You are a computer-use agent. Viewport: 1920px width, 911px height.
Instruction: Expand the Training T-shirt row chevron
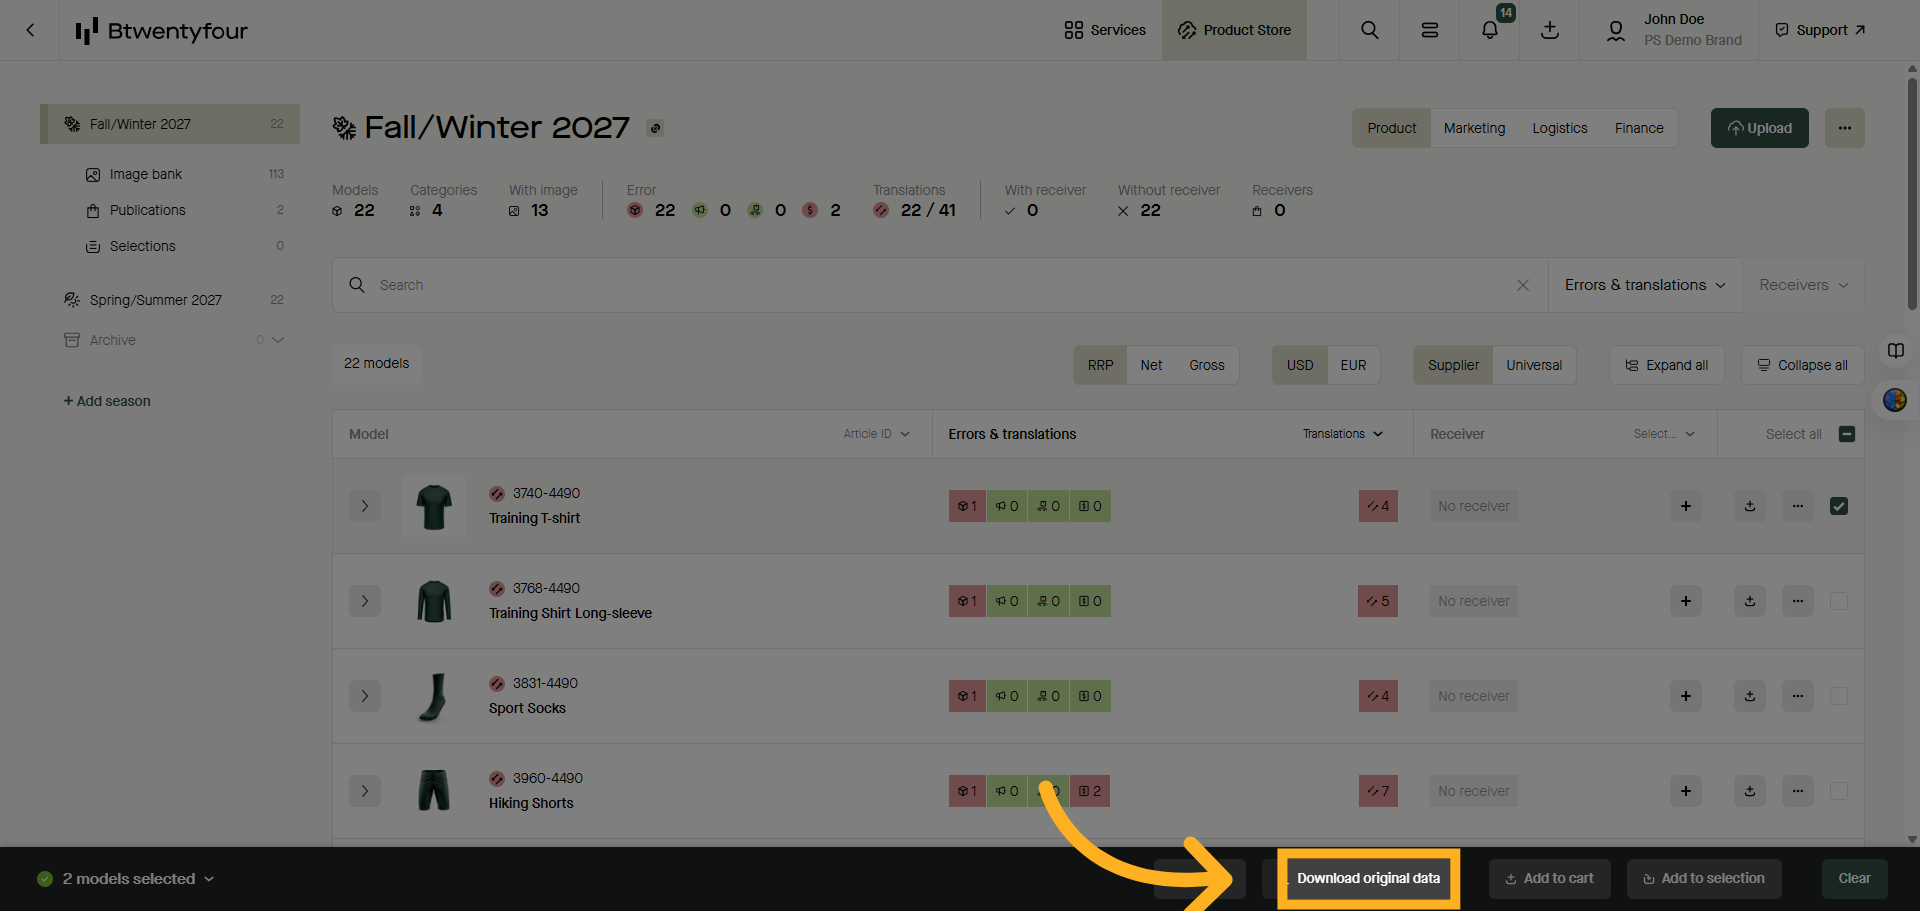[x=365, y=506]
